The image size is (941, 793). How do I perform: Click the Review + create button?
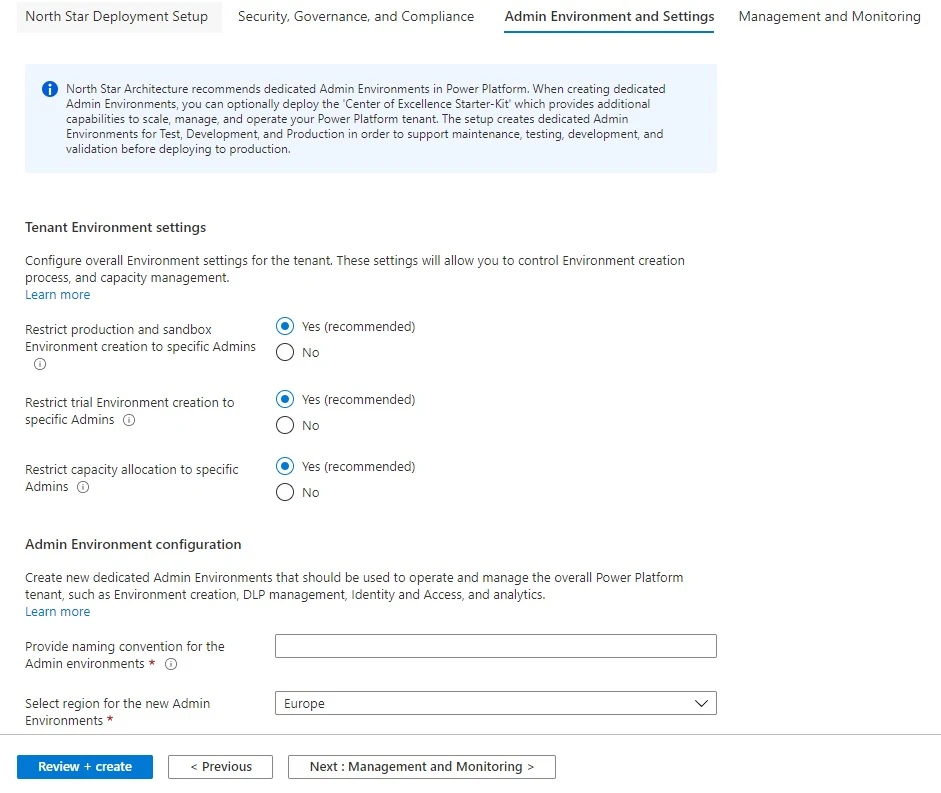coord(85,767)
